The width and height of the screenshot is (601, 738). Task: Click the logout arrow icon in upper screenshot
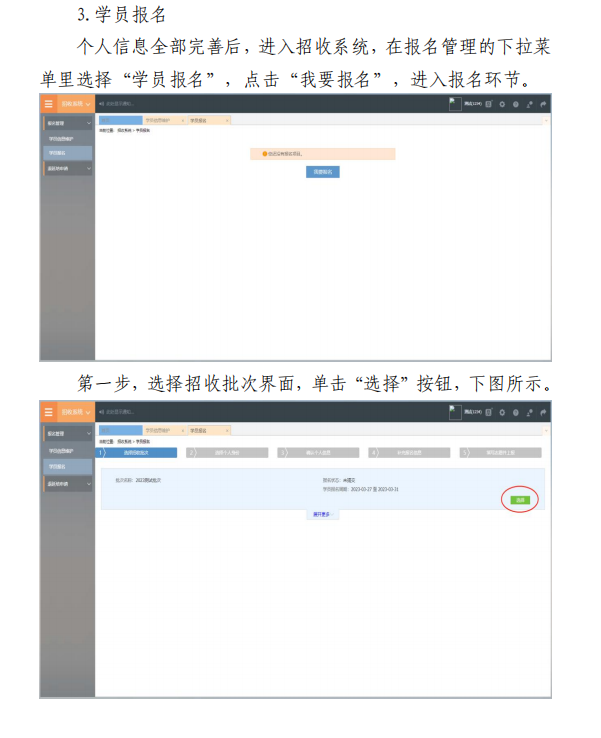coord(543,104)
